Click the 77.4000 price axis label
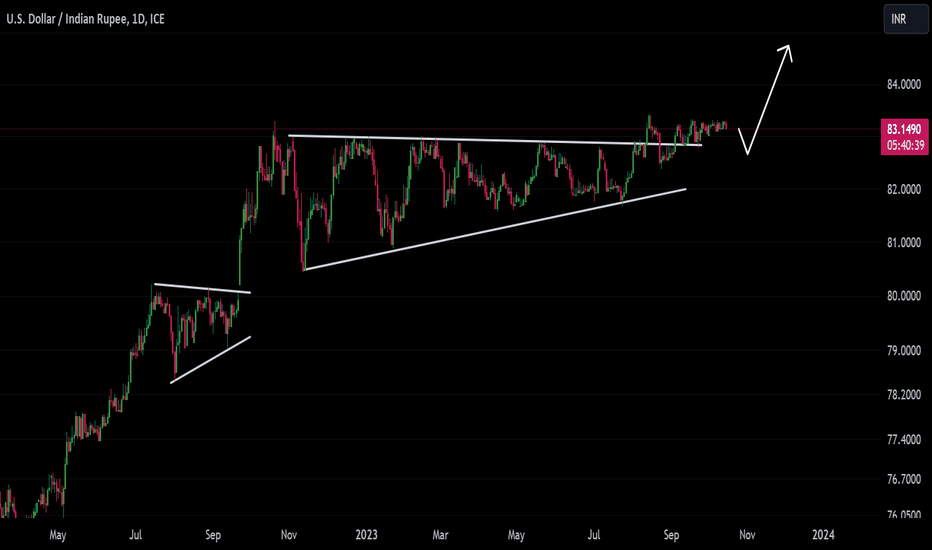Screen dimensions: 932x550 tap(903, 440)
